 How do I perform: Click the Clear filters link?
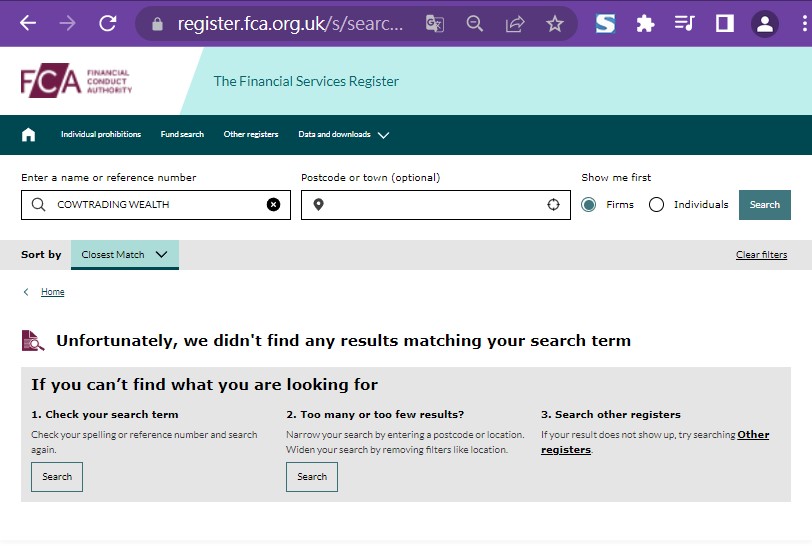pos(761,255)
